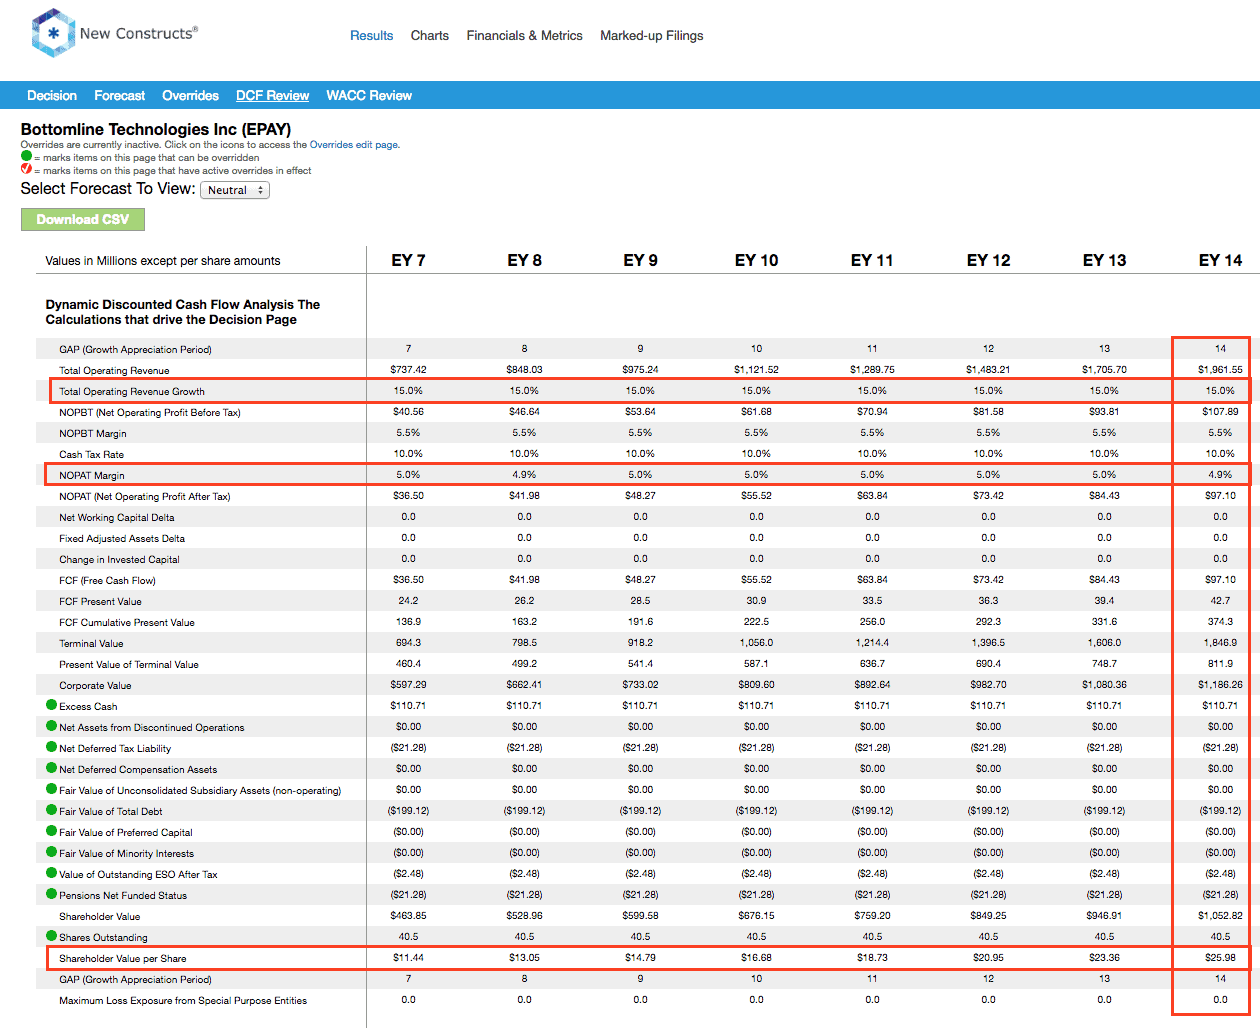Click $737.42 revenue value in EY 7
The height and width of the screenshot is (1028, 1260).
(x=408, y=370)
